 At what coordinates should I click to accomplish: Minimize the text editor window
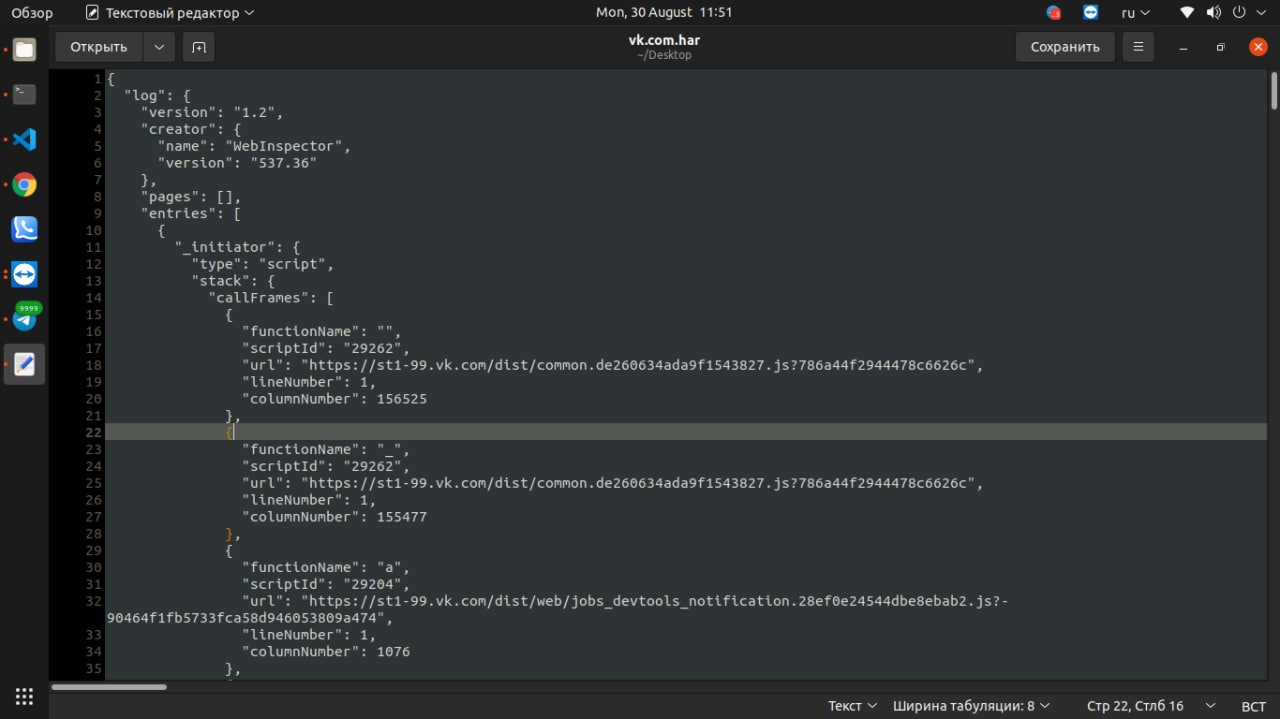click(1183, 47)
